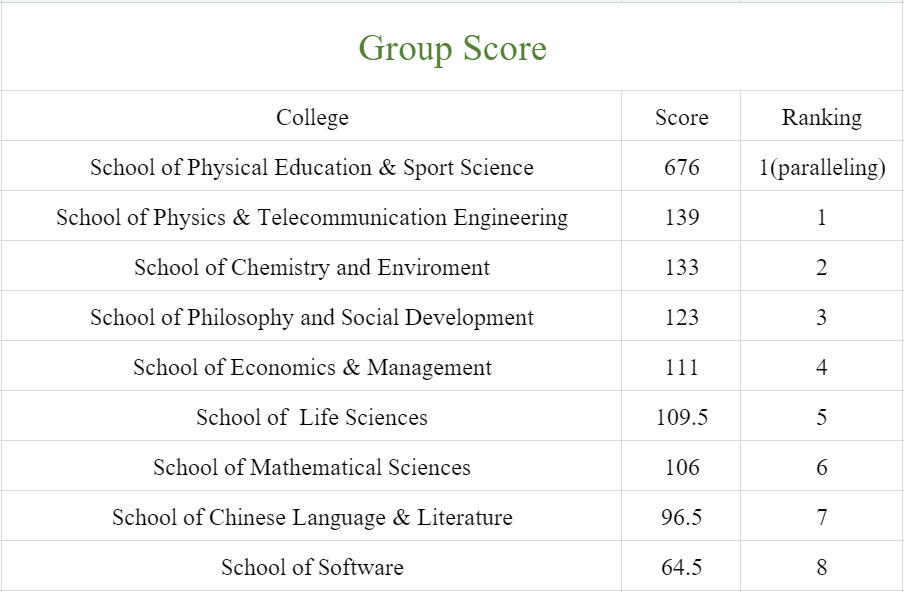
Task: Select School of Chemistry and Enviroment cell
Action: pyautogui.click(x=312, y=267)
